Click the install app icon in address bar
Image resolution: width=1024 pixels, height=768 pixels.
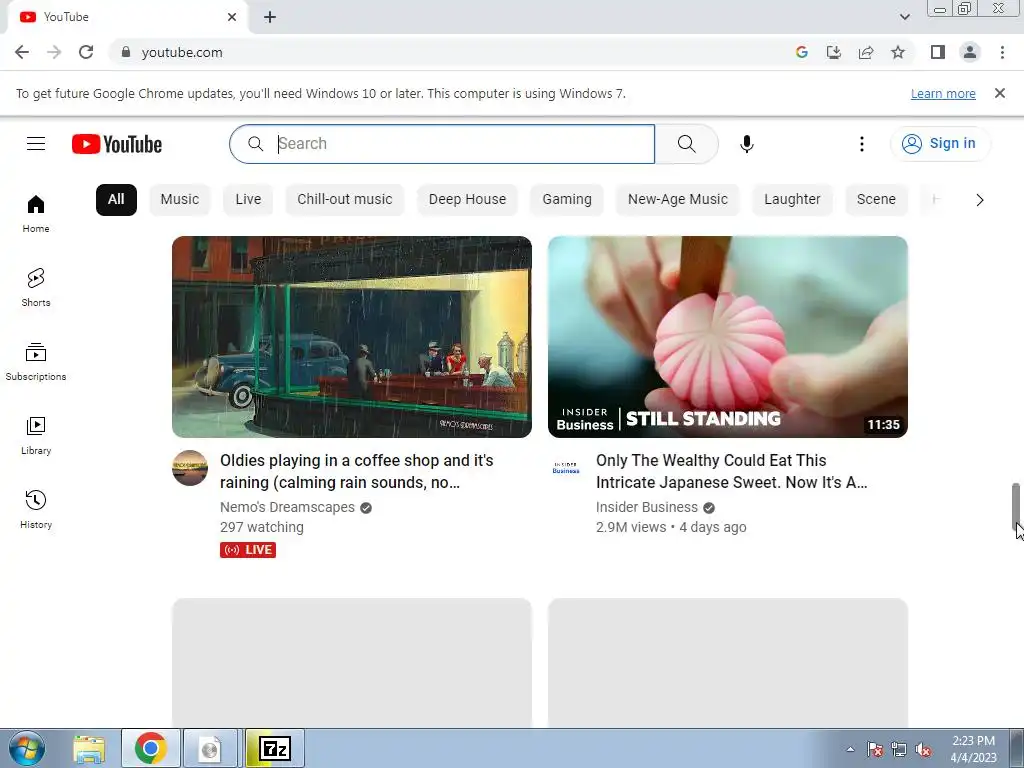(833, 52)
